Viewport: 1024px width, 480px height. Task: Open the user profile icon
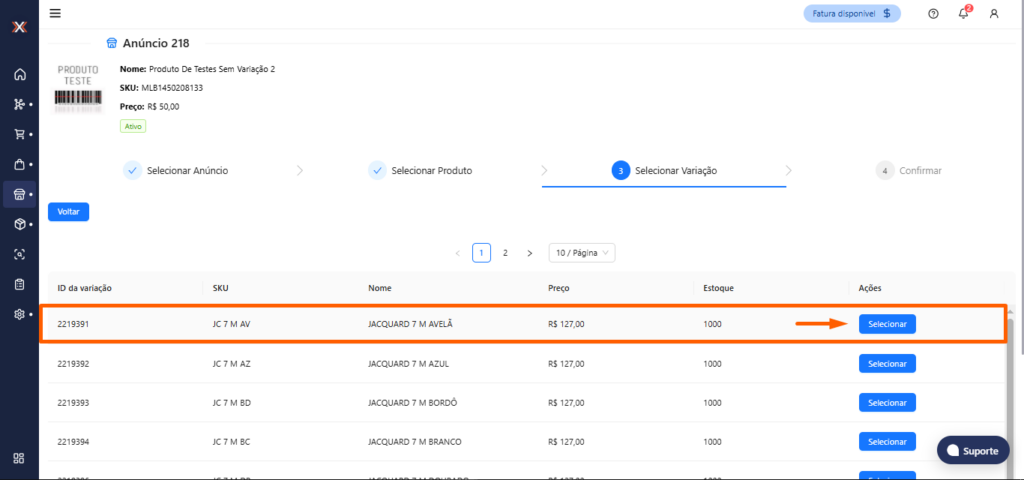pyautogui.click(x=993, y=14)
